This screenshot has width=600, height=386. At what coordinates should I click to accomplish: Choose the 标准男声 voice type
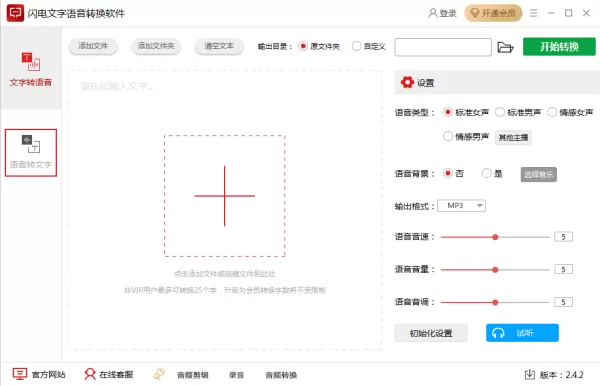point(518,112)
